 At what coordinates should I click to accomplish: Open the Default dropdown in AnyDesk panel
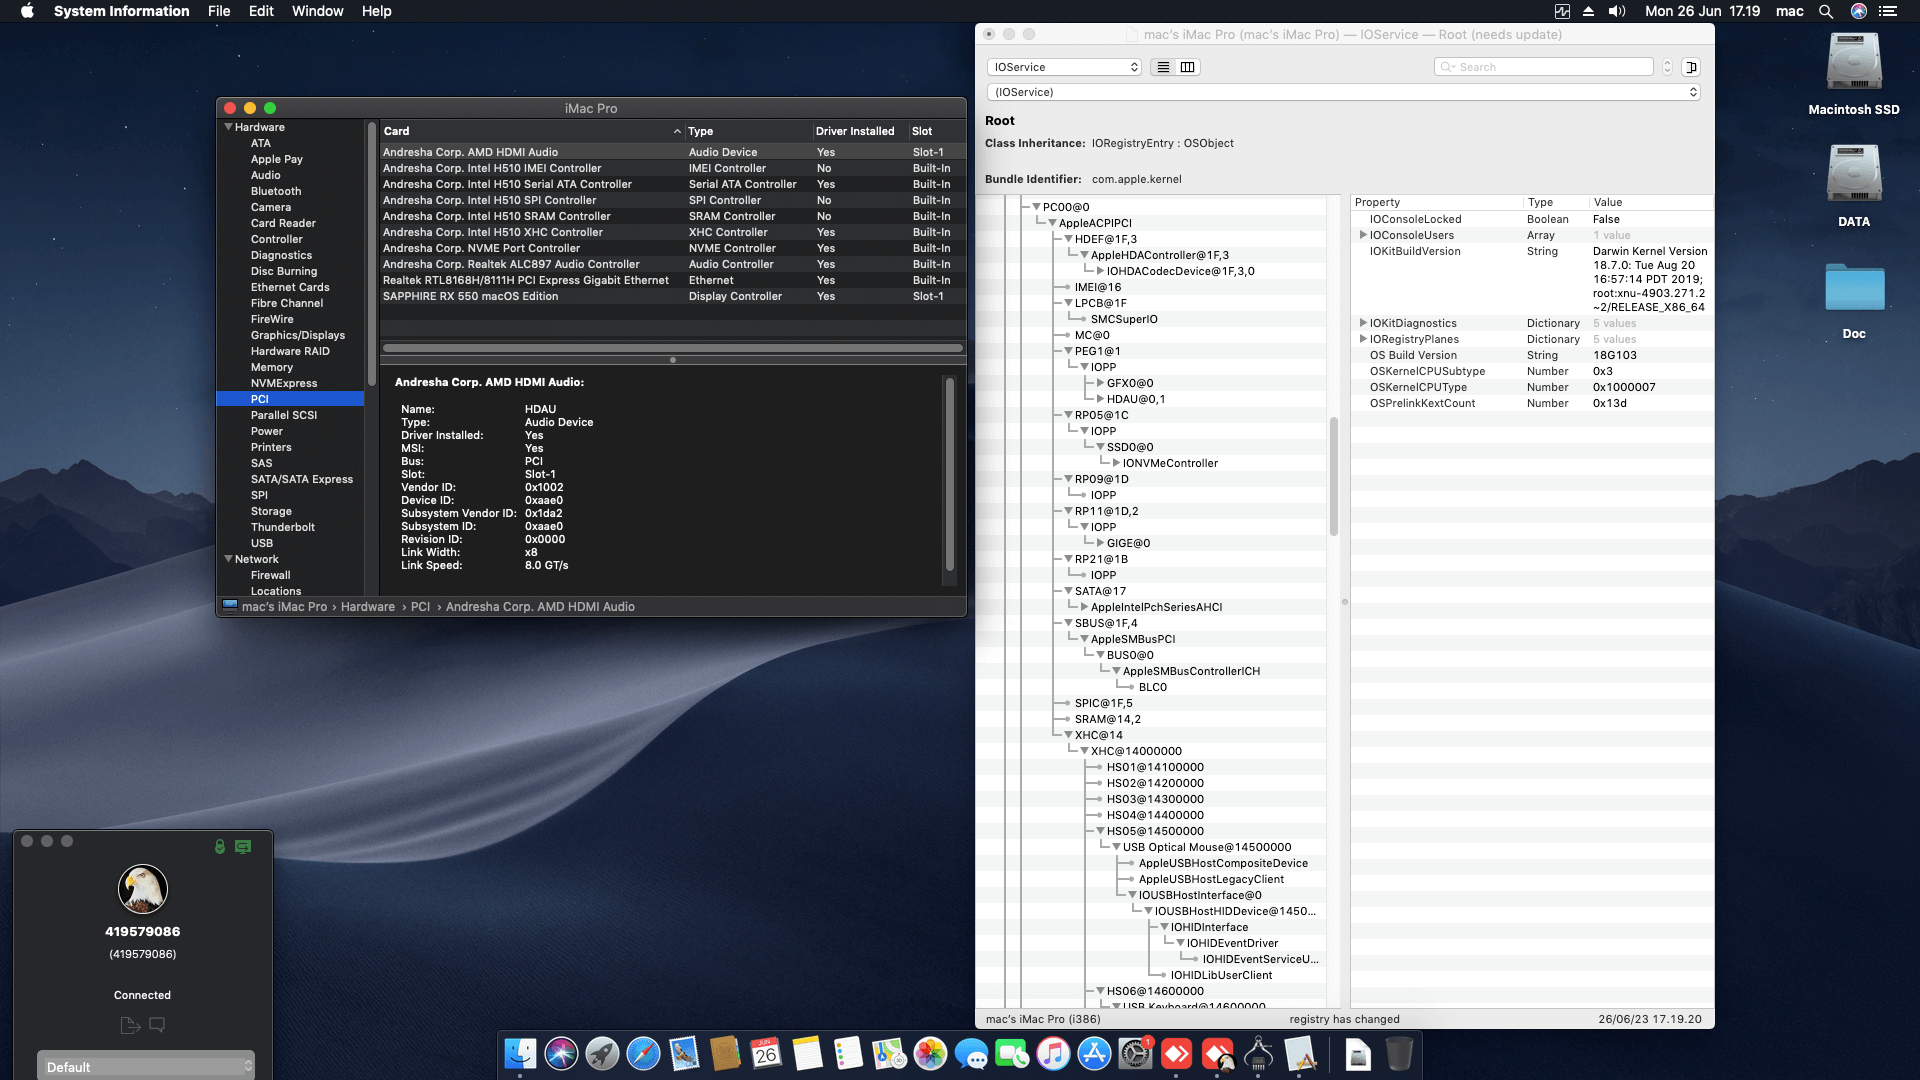click(x=146, y=1067)
